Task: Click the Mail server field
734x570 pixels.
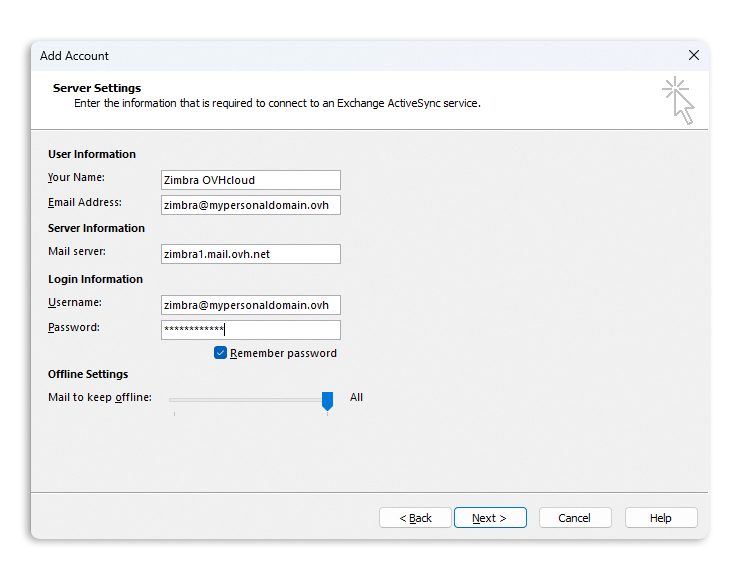Action: pos(250,254)
